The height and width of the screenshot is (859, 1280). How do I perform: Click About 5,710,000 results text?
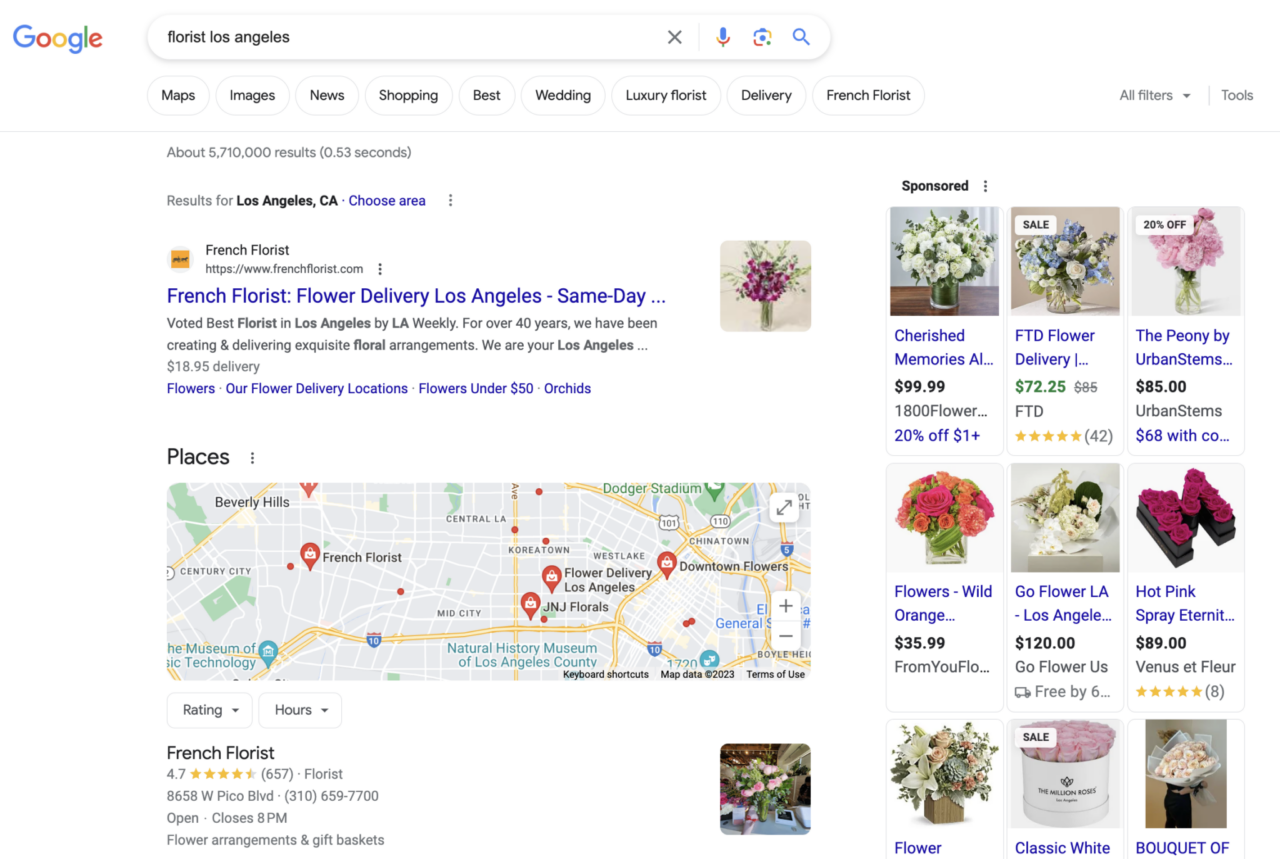click(289, 152)
